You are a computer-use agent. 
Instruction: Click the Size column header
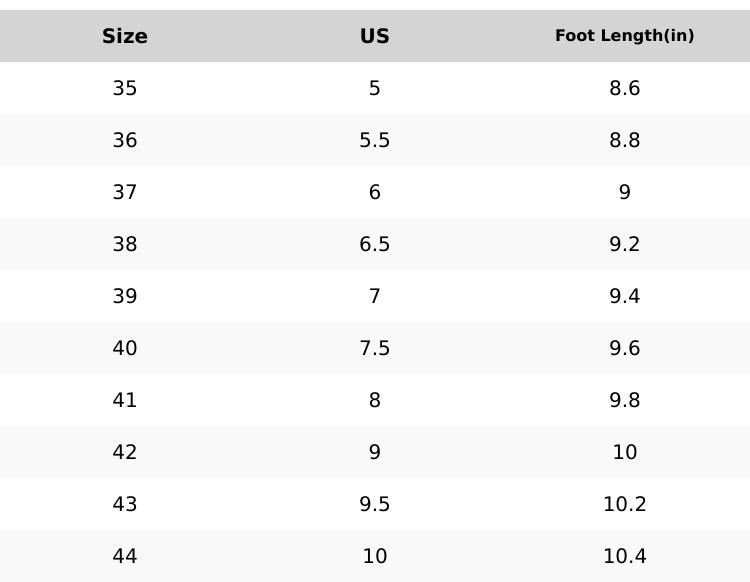pos(125,36)
